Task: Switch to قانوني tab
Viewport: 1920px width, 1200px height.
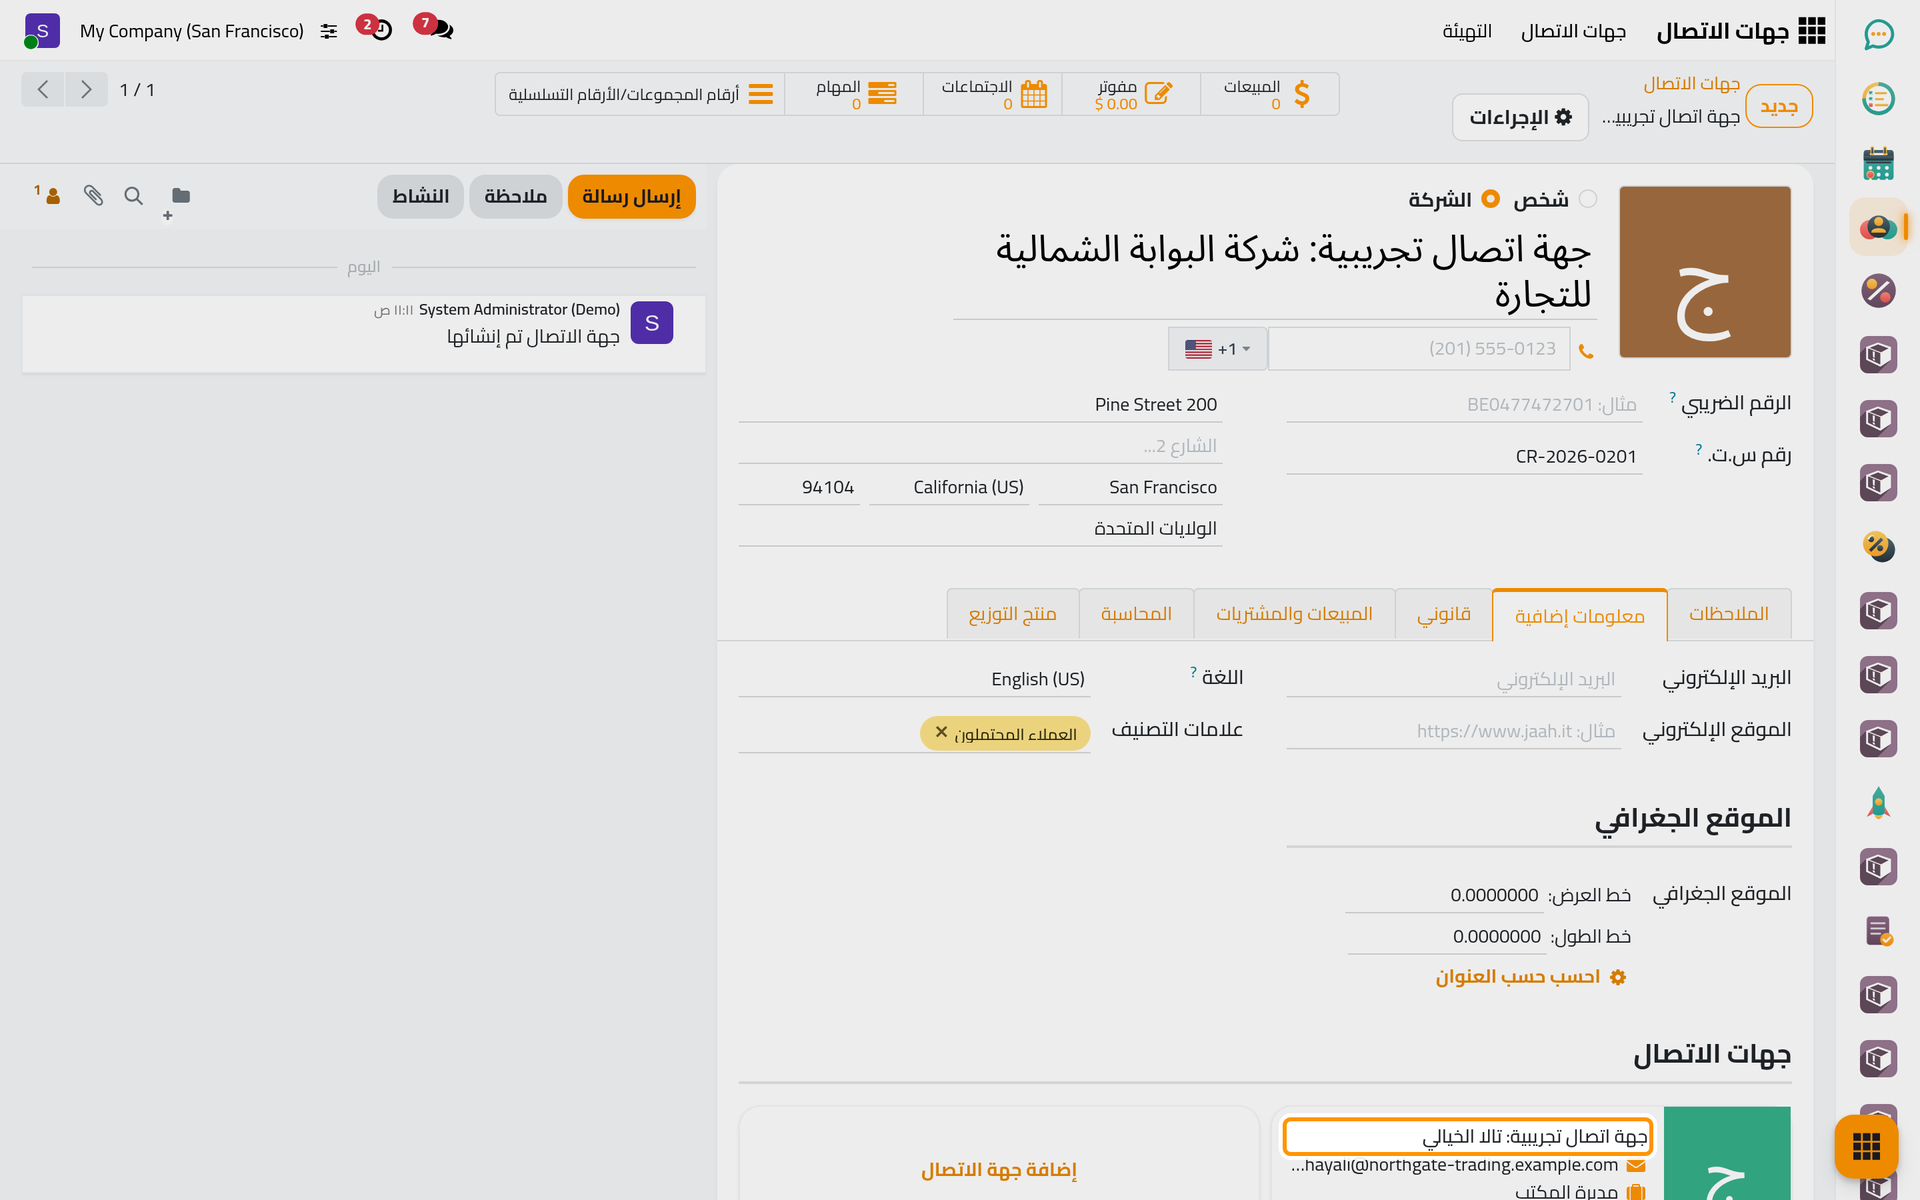Action: 1443,614
